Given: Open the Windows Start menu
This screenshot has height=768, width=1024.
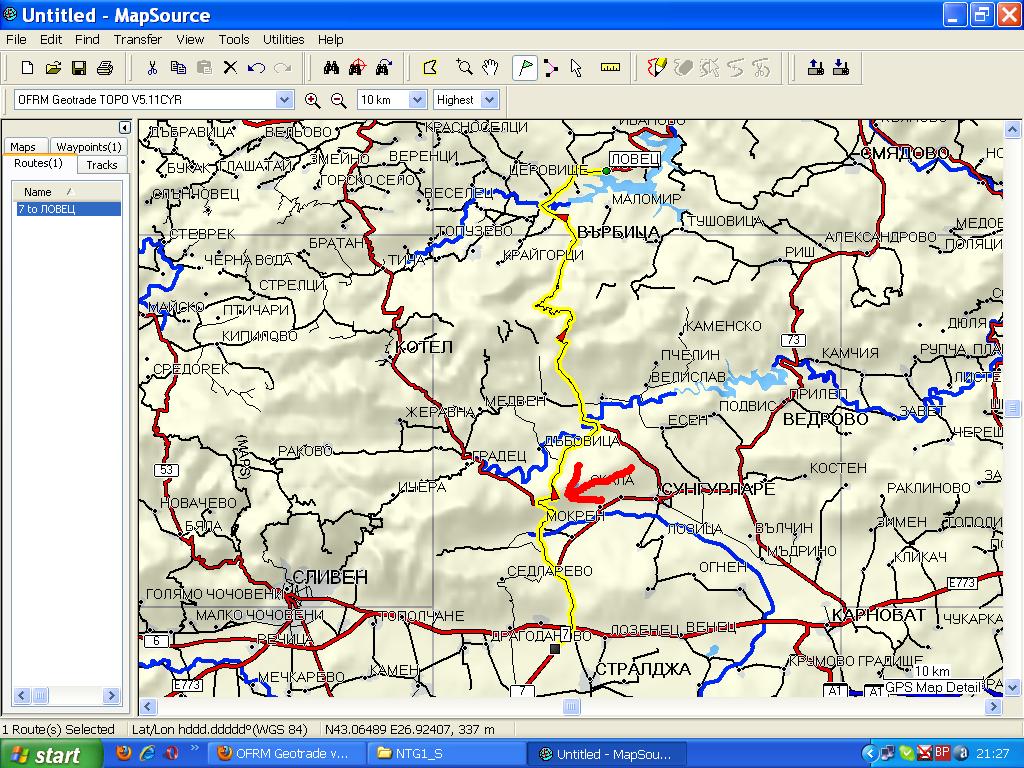Looking at the screenshot, I should click(x=51, y=754).
